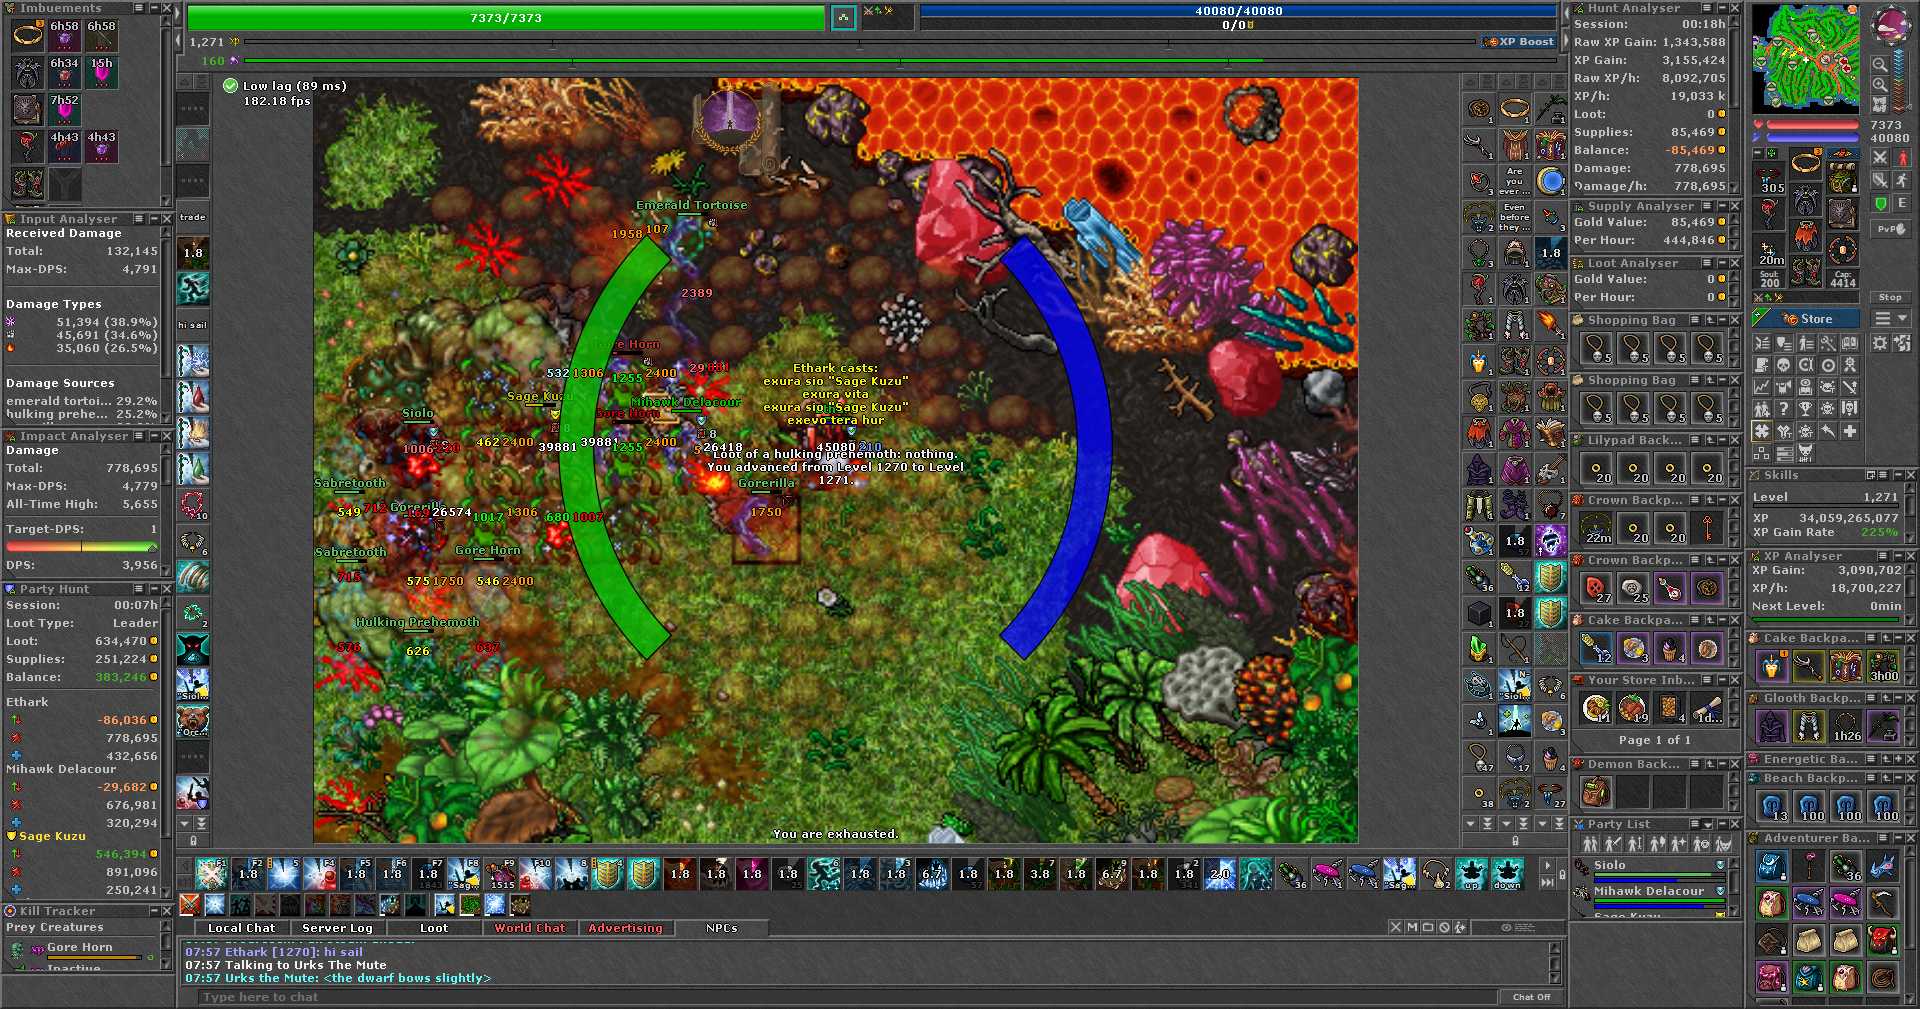The image size is (1920, 1009).
Task: Toggle the Chat Off button
Action: tap(1531, 997)
